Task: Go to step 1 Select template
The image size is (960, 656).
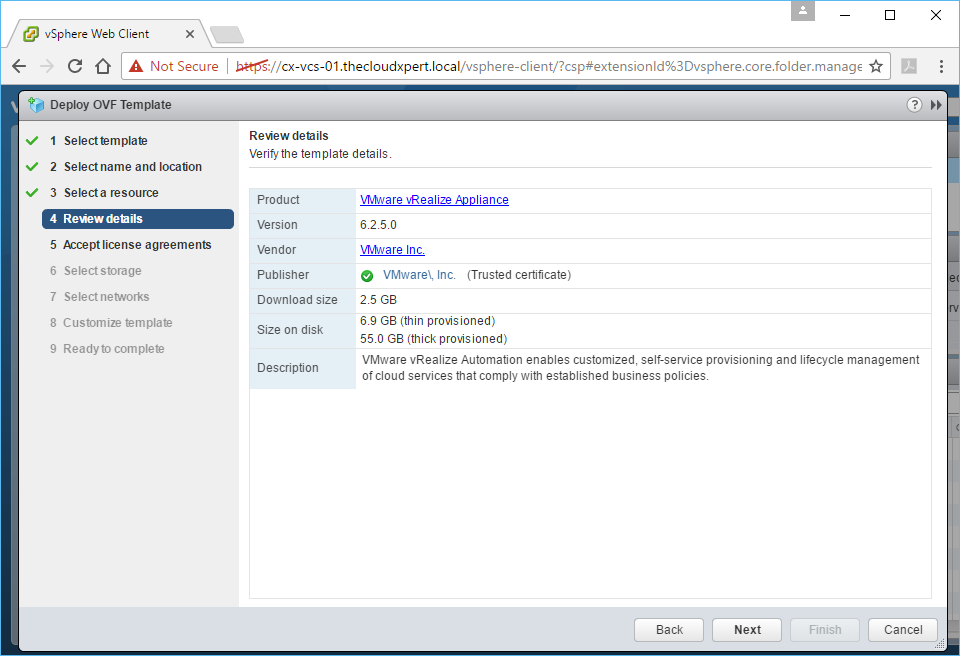Action: [x=105, y=141]
